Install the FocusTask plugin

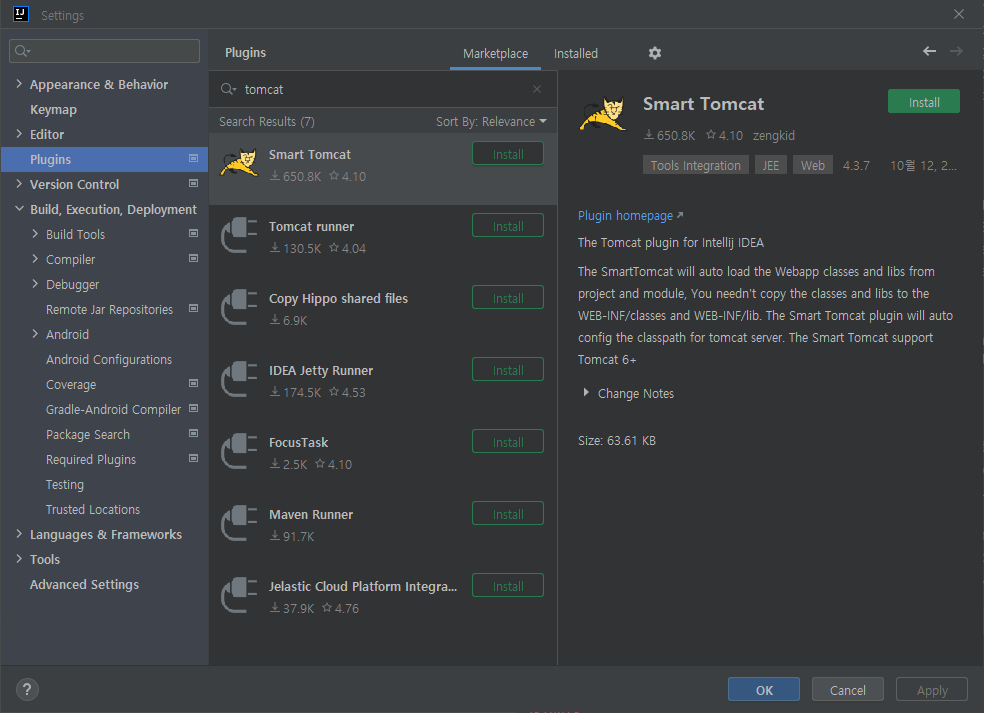point(508,442)
